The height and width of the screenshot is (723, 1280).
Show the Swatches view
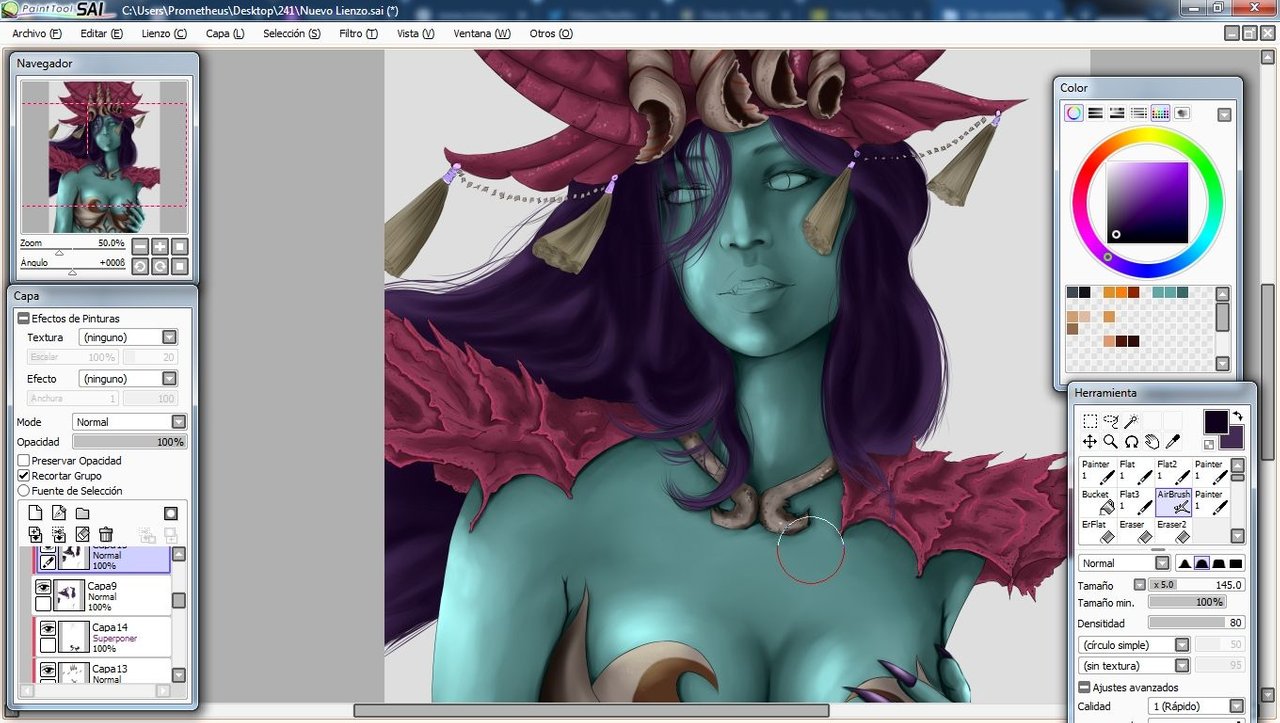pos(1161,113)
